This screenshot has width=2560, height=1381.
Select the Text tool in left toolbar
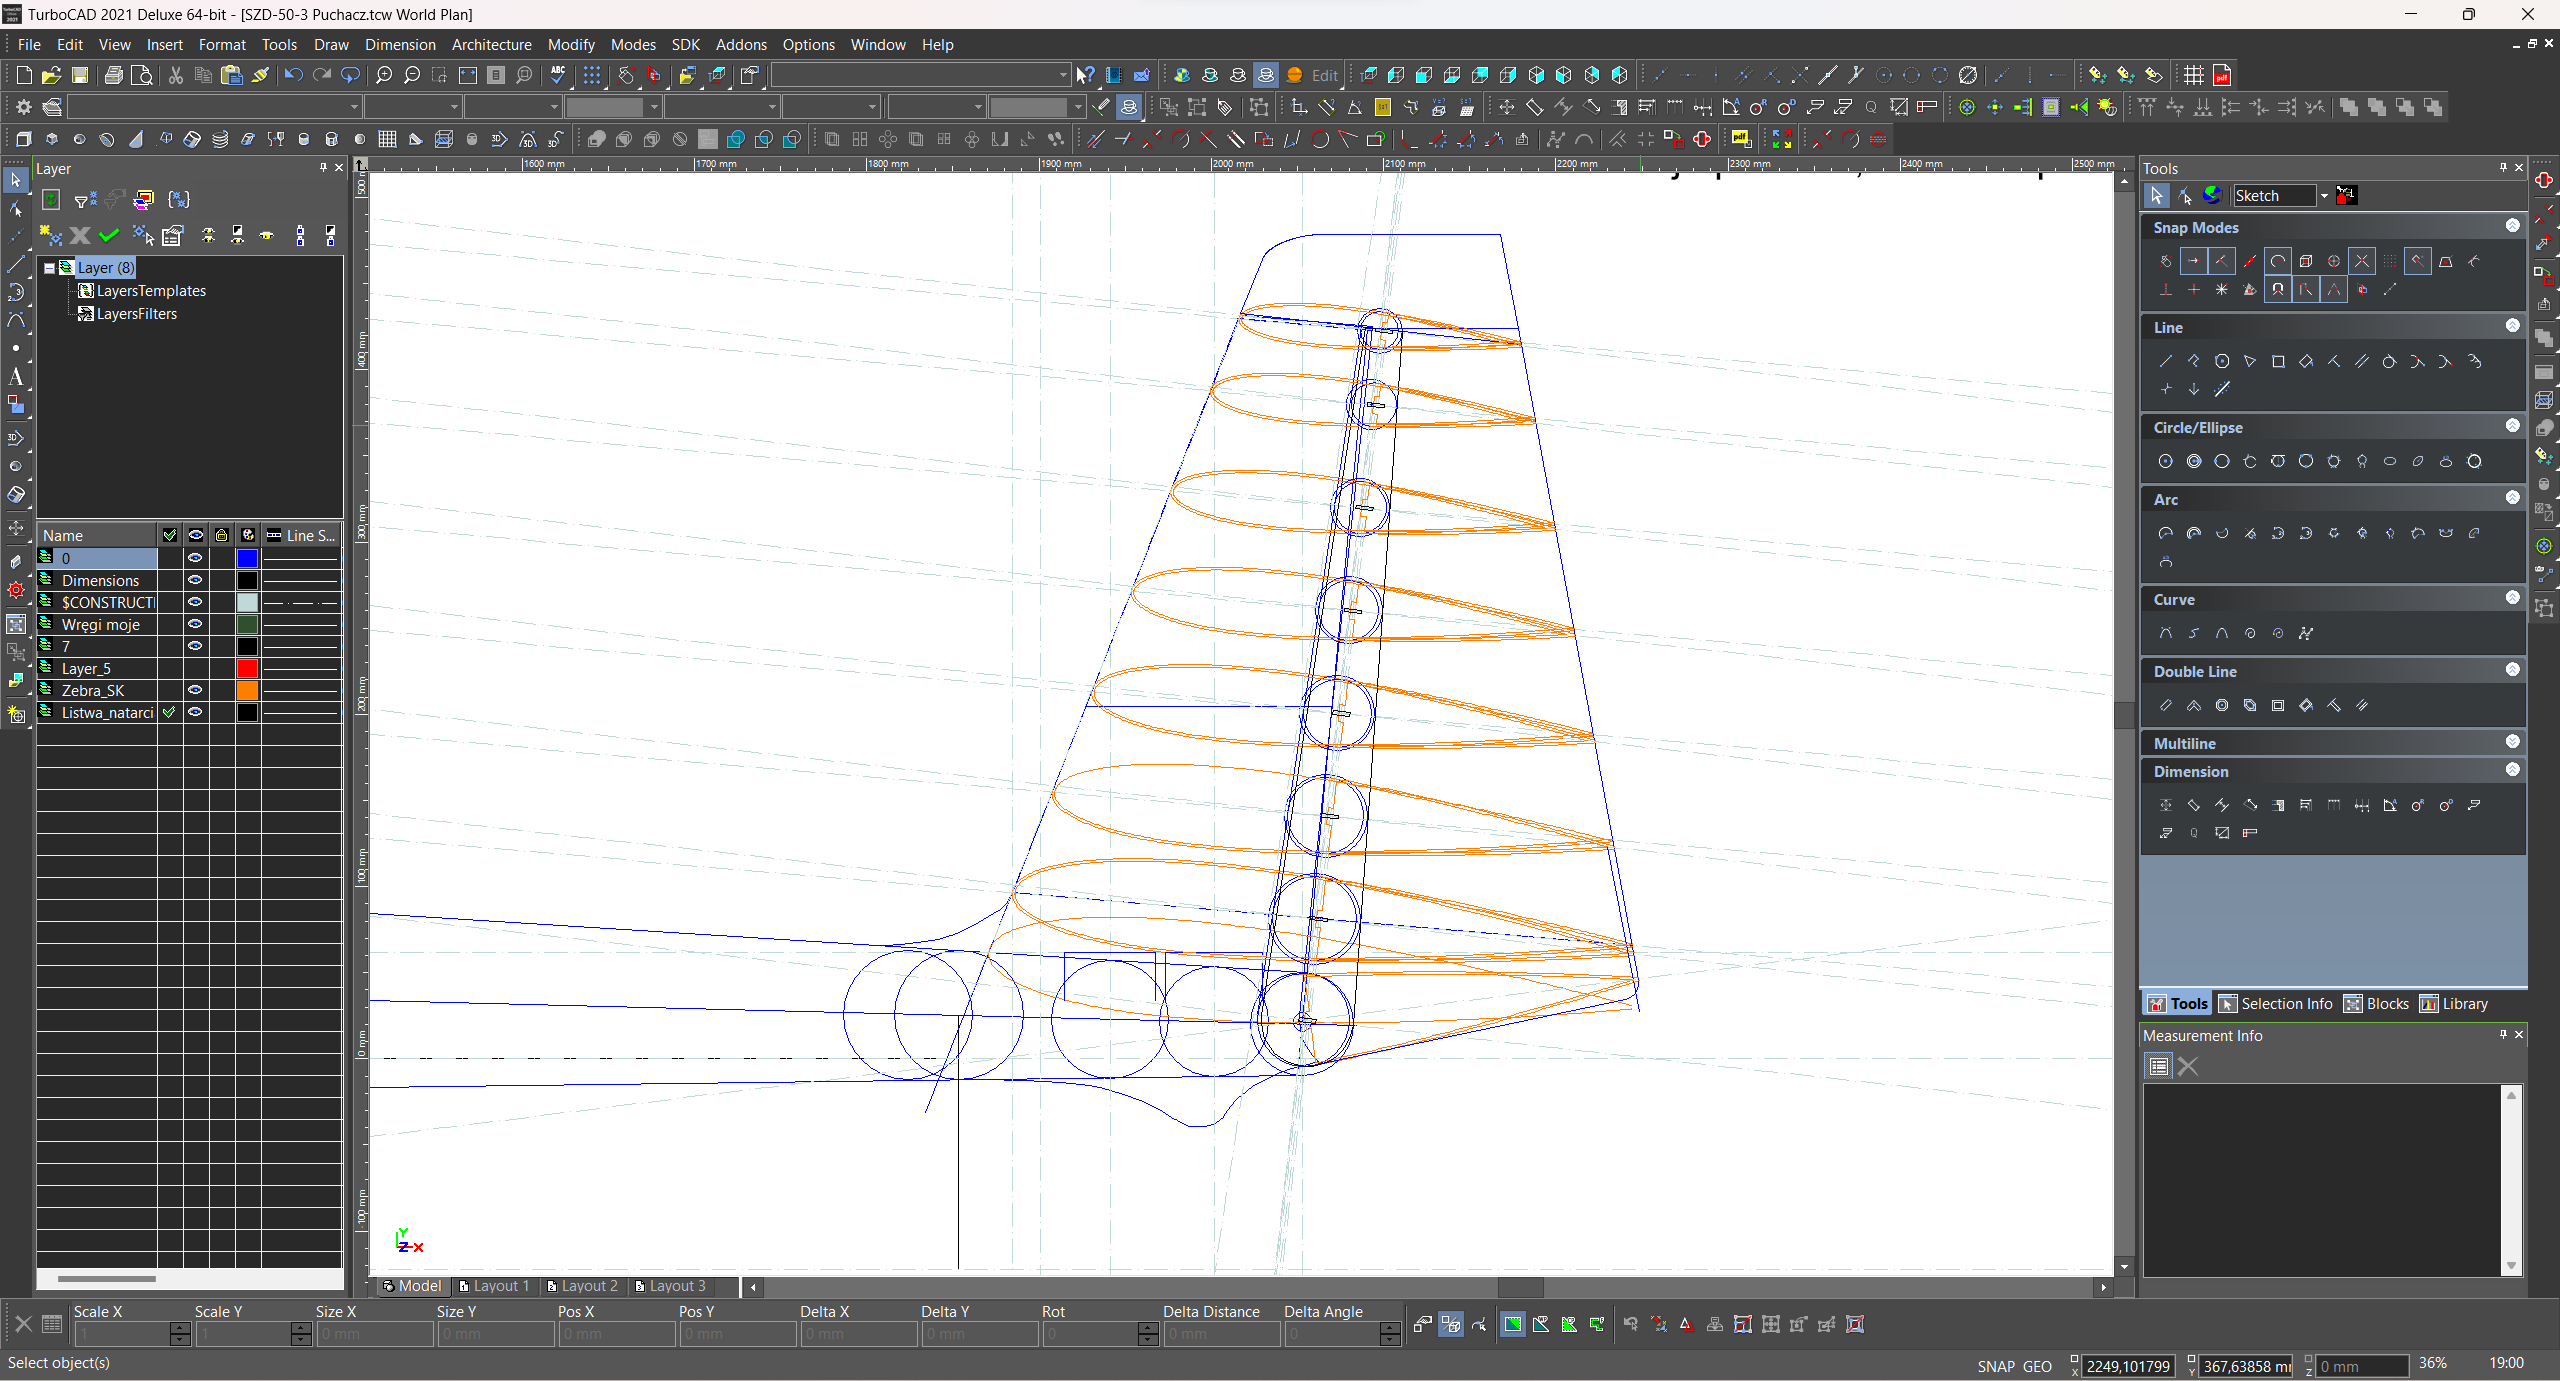pos(16,377)
